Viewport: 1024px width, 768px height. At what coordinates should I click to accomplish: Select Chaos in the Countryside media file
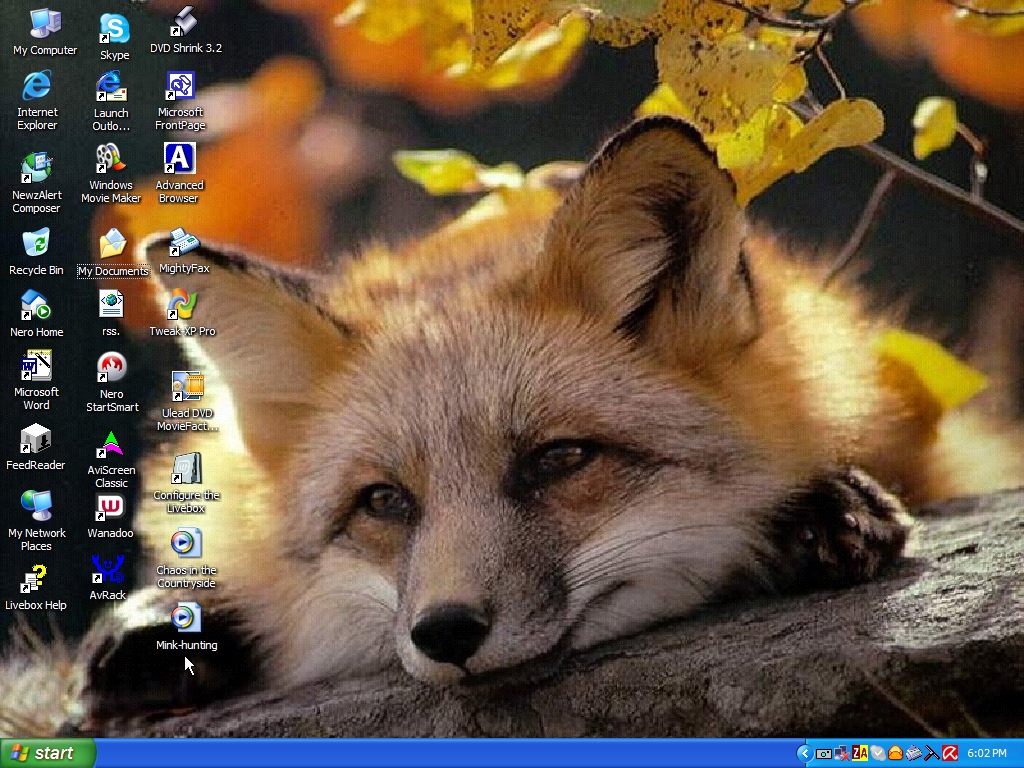pos(186,545)
